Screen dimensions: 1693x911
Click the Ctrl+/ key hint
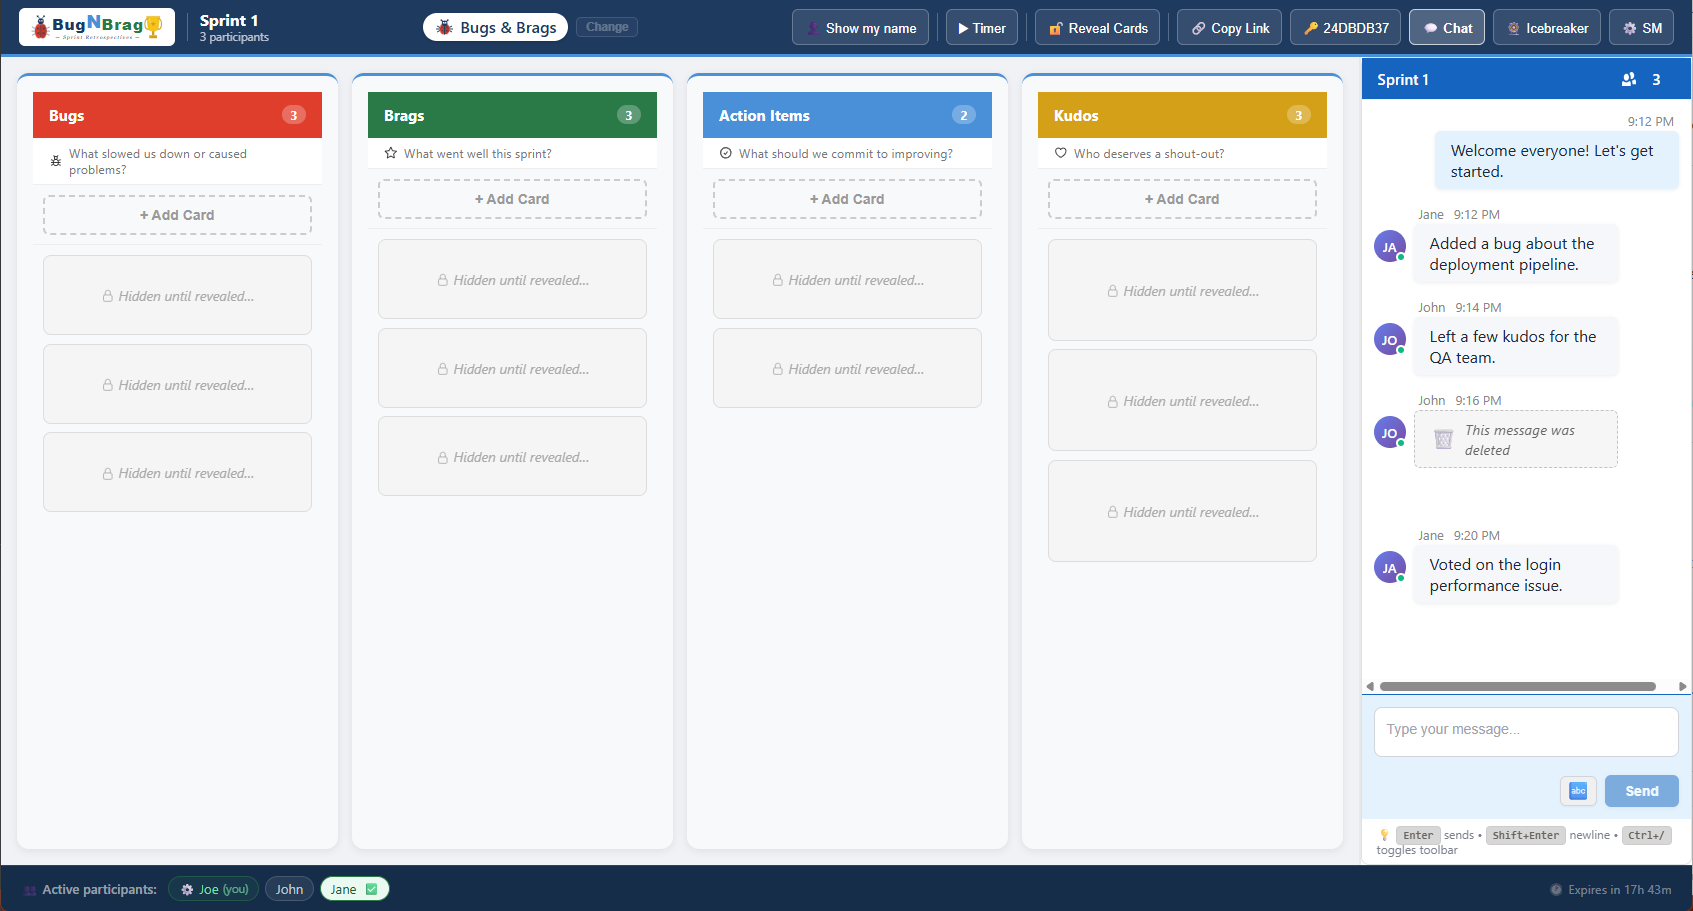pos(1646,836)
